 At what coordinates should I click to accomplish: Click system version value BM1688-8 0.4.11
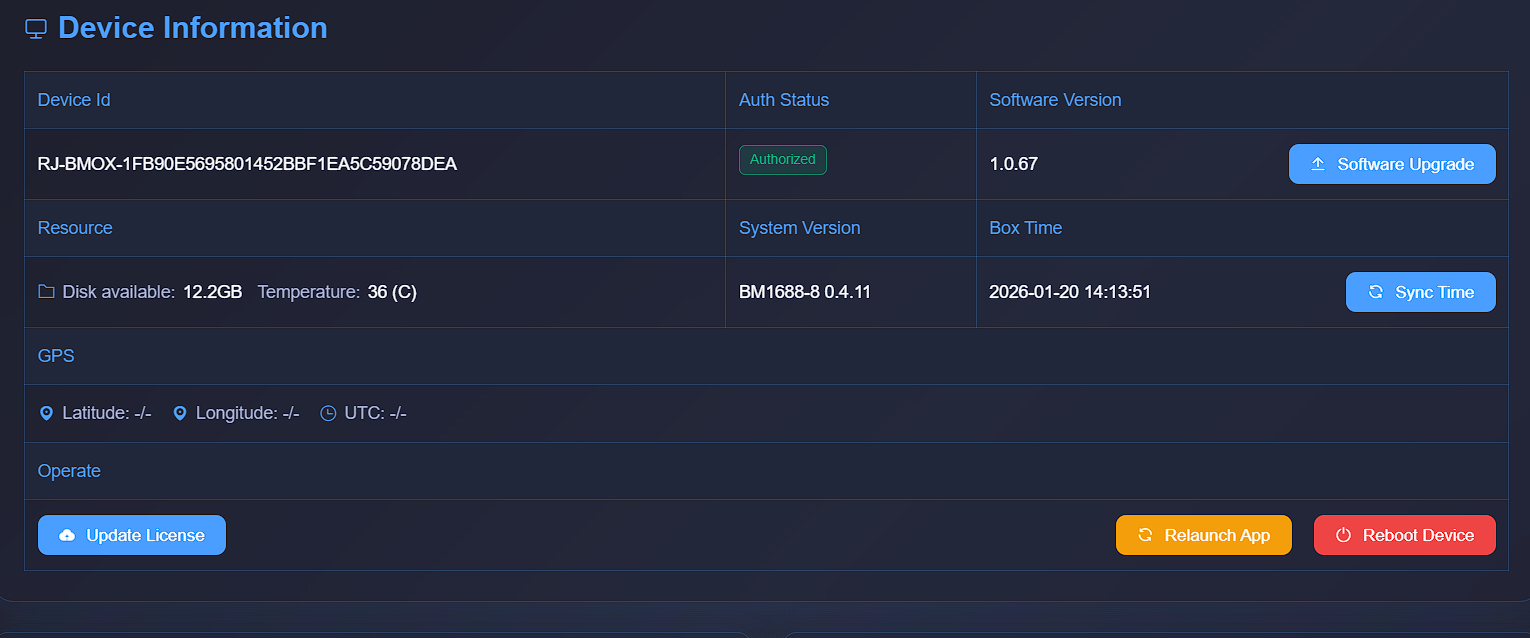pyautogui.click(x=805, y=292)
